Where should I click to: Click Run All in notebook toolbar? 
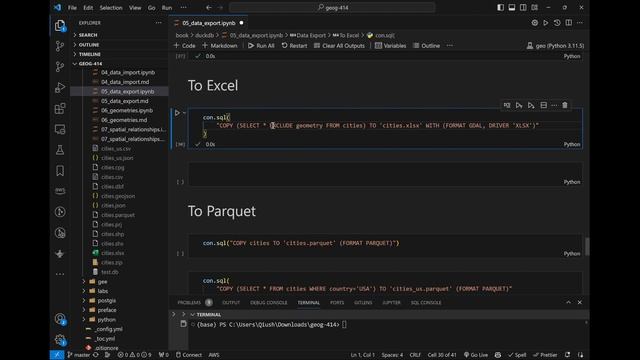pyautogui.click(x=261, y=46)
